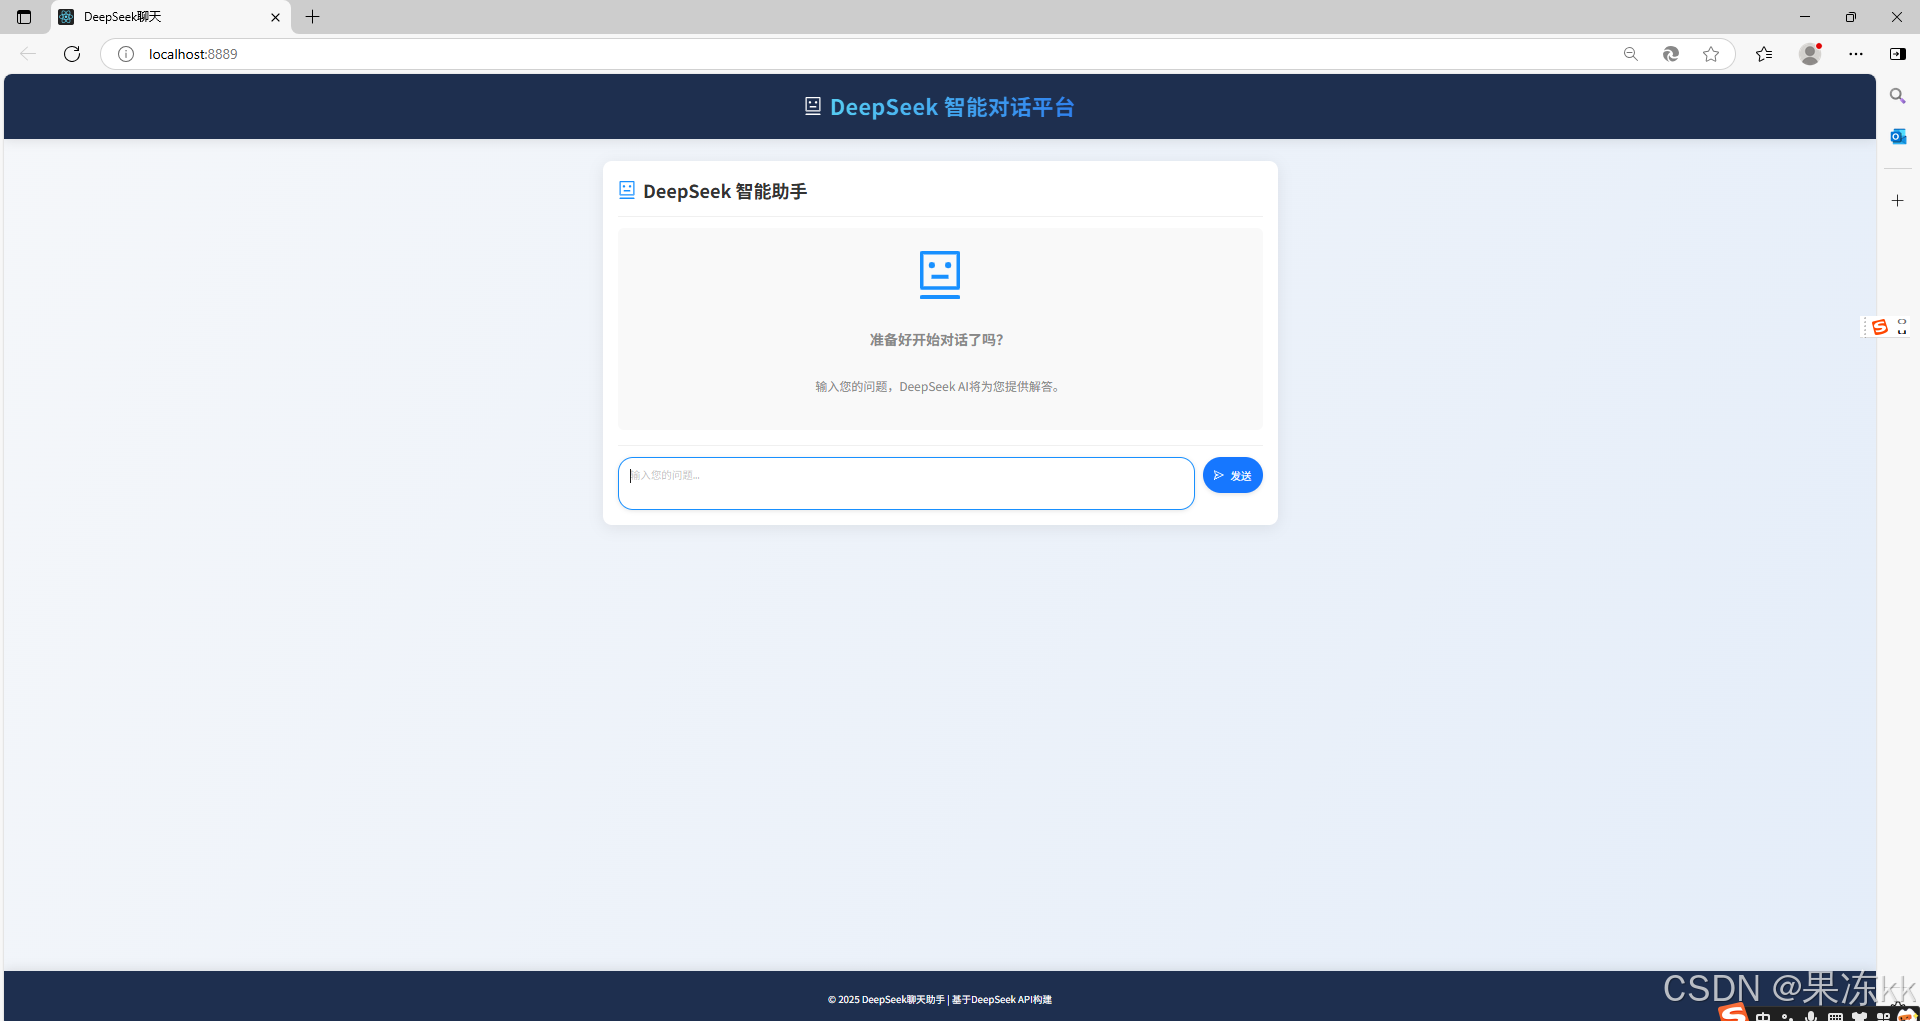
Task: Click the refresh-style extension icon in address bar
Action: point(1671,54)
